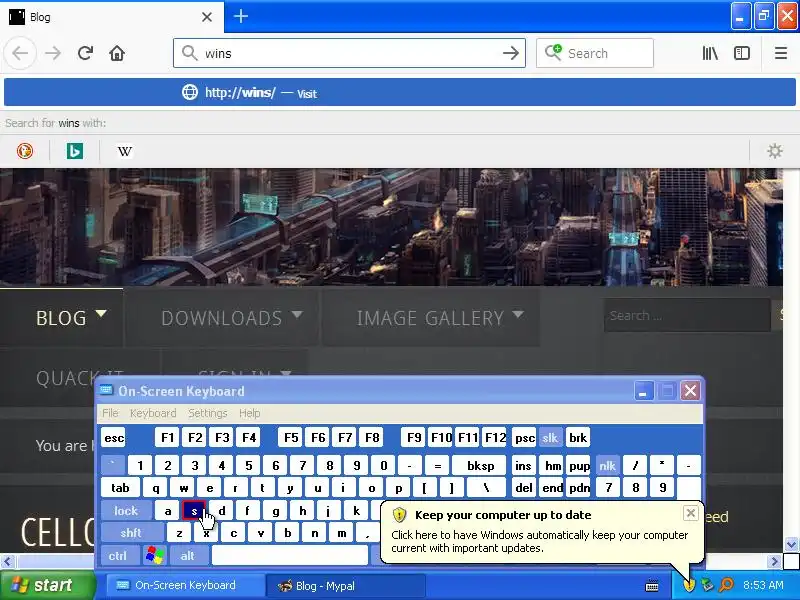Click the browser back arrow button
Image resolution: width=800 pixels, height=600 pixels.
tap(20, 53)
